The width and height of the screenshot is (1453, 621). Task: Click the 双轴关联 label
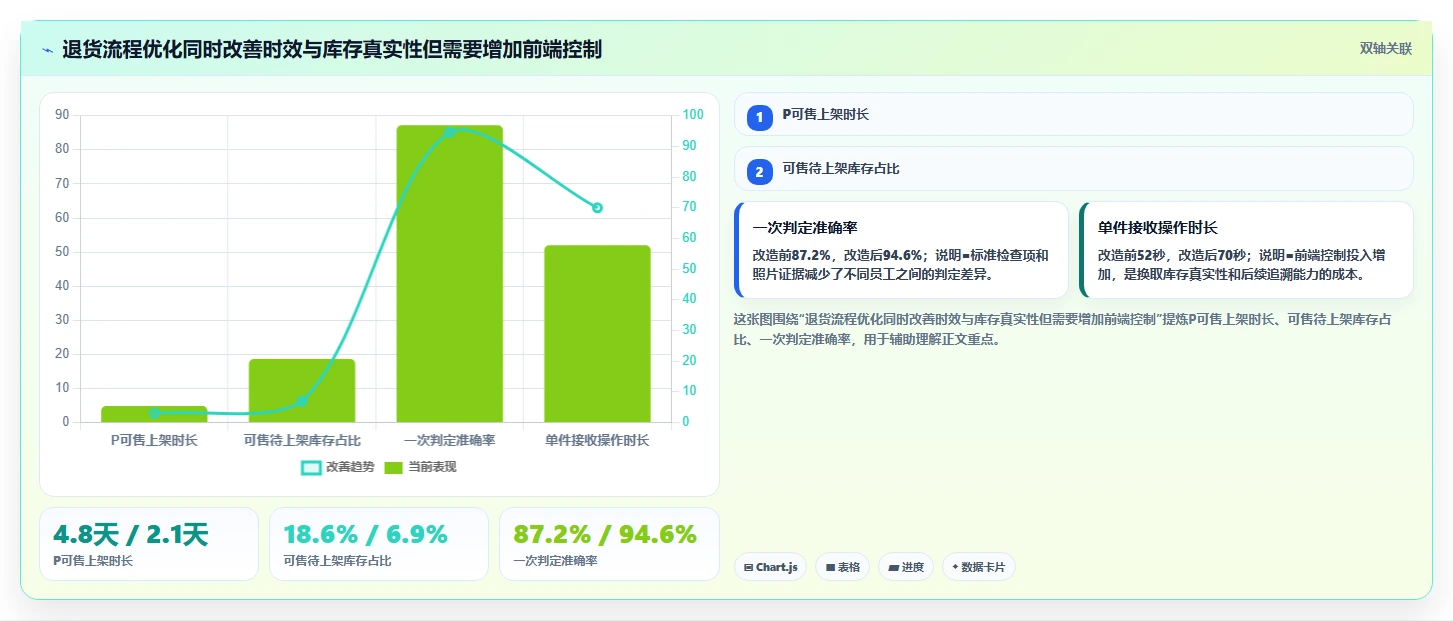(1385, 49)
